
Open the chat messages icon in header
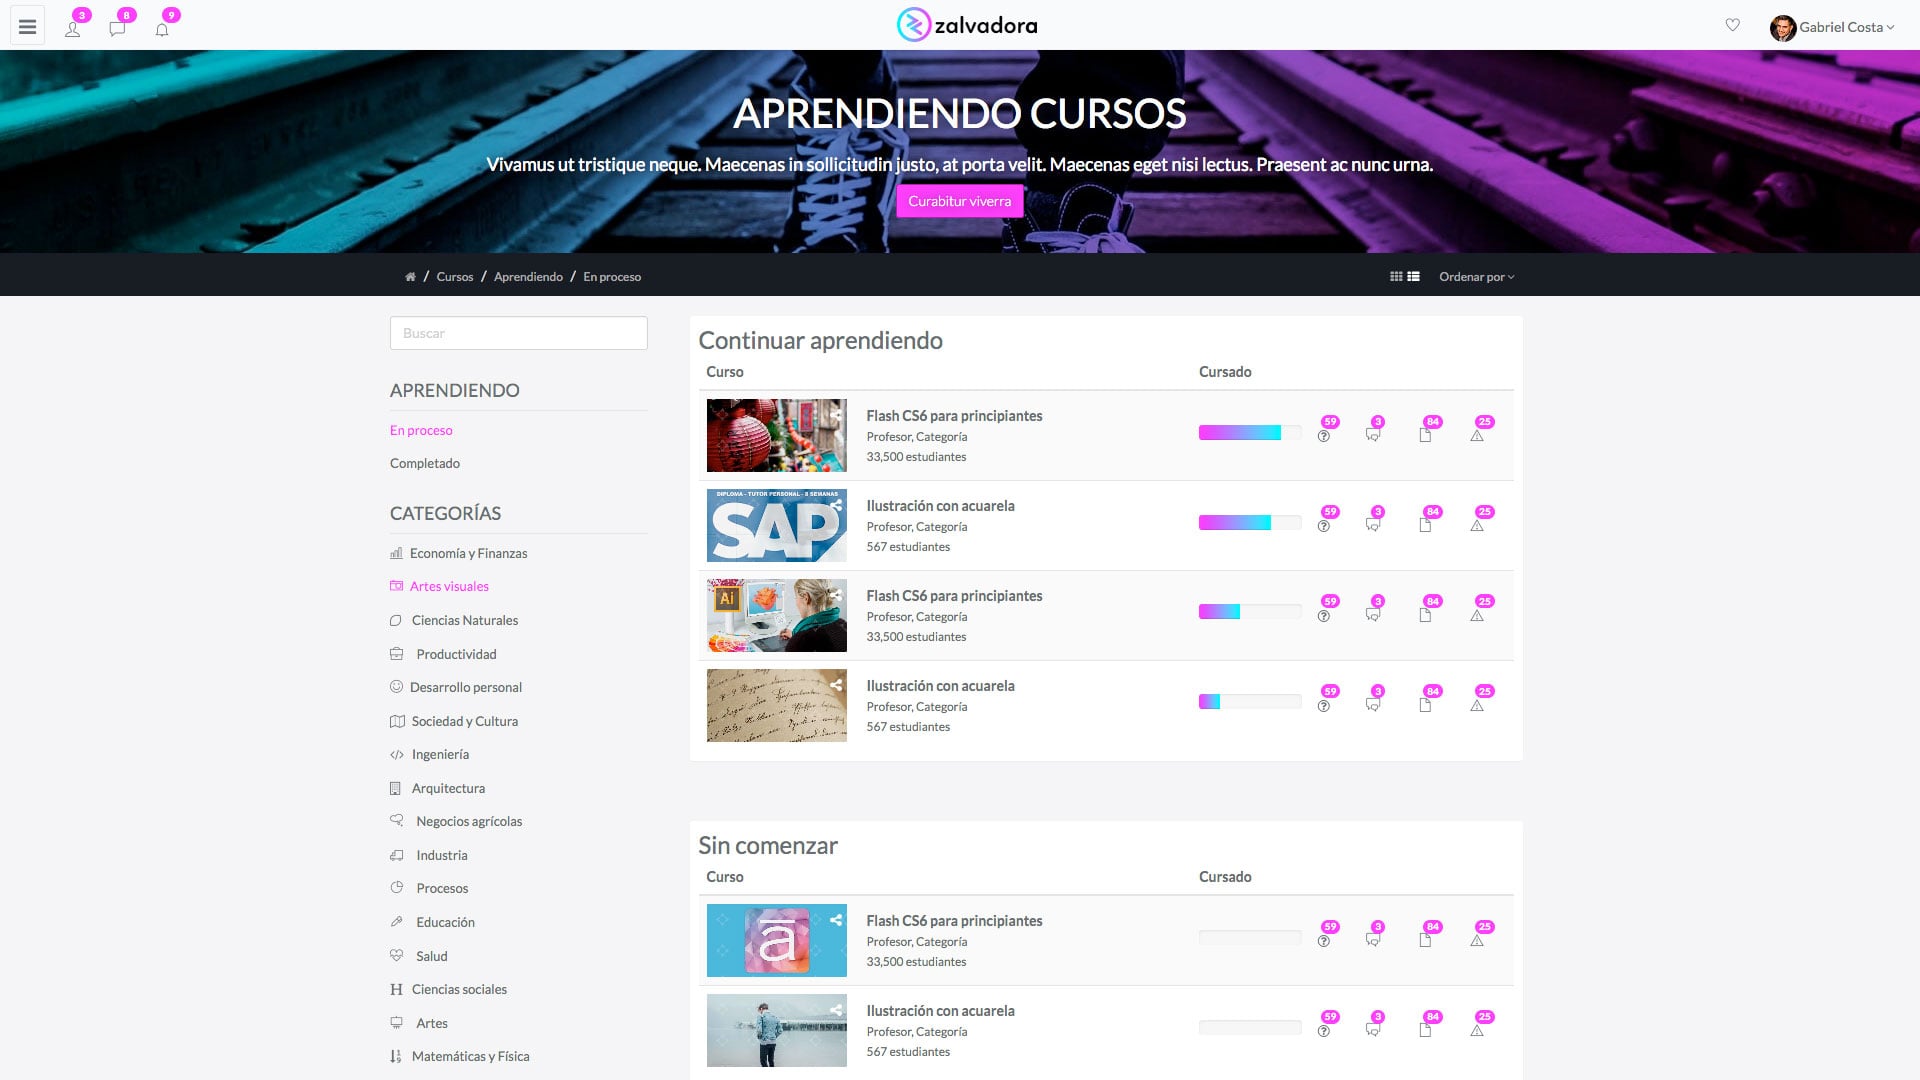click(117, 29)
